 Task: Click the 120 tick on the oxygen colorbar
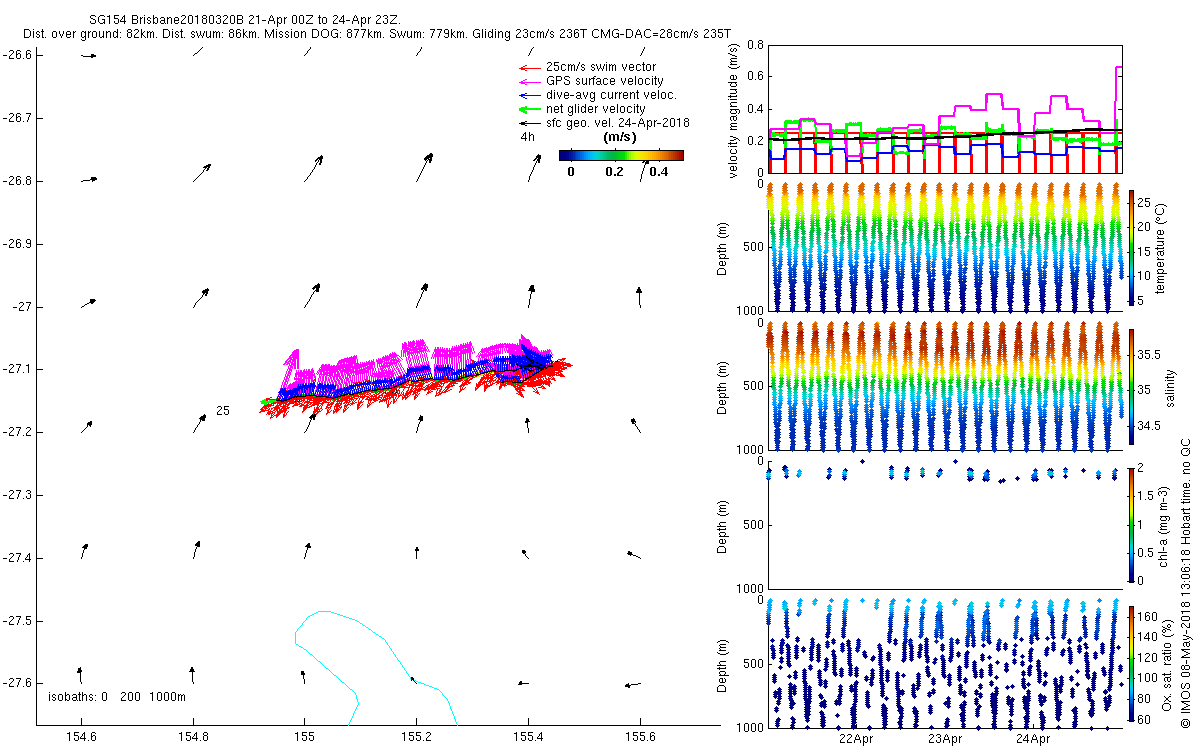coord(1148,660)
